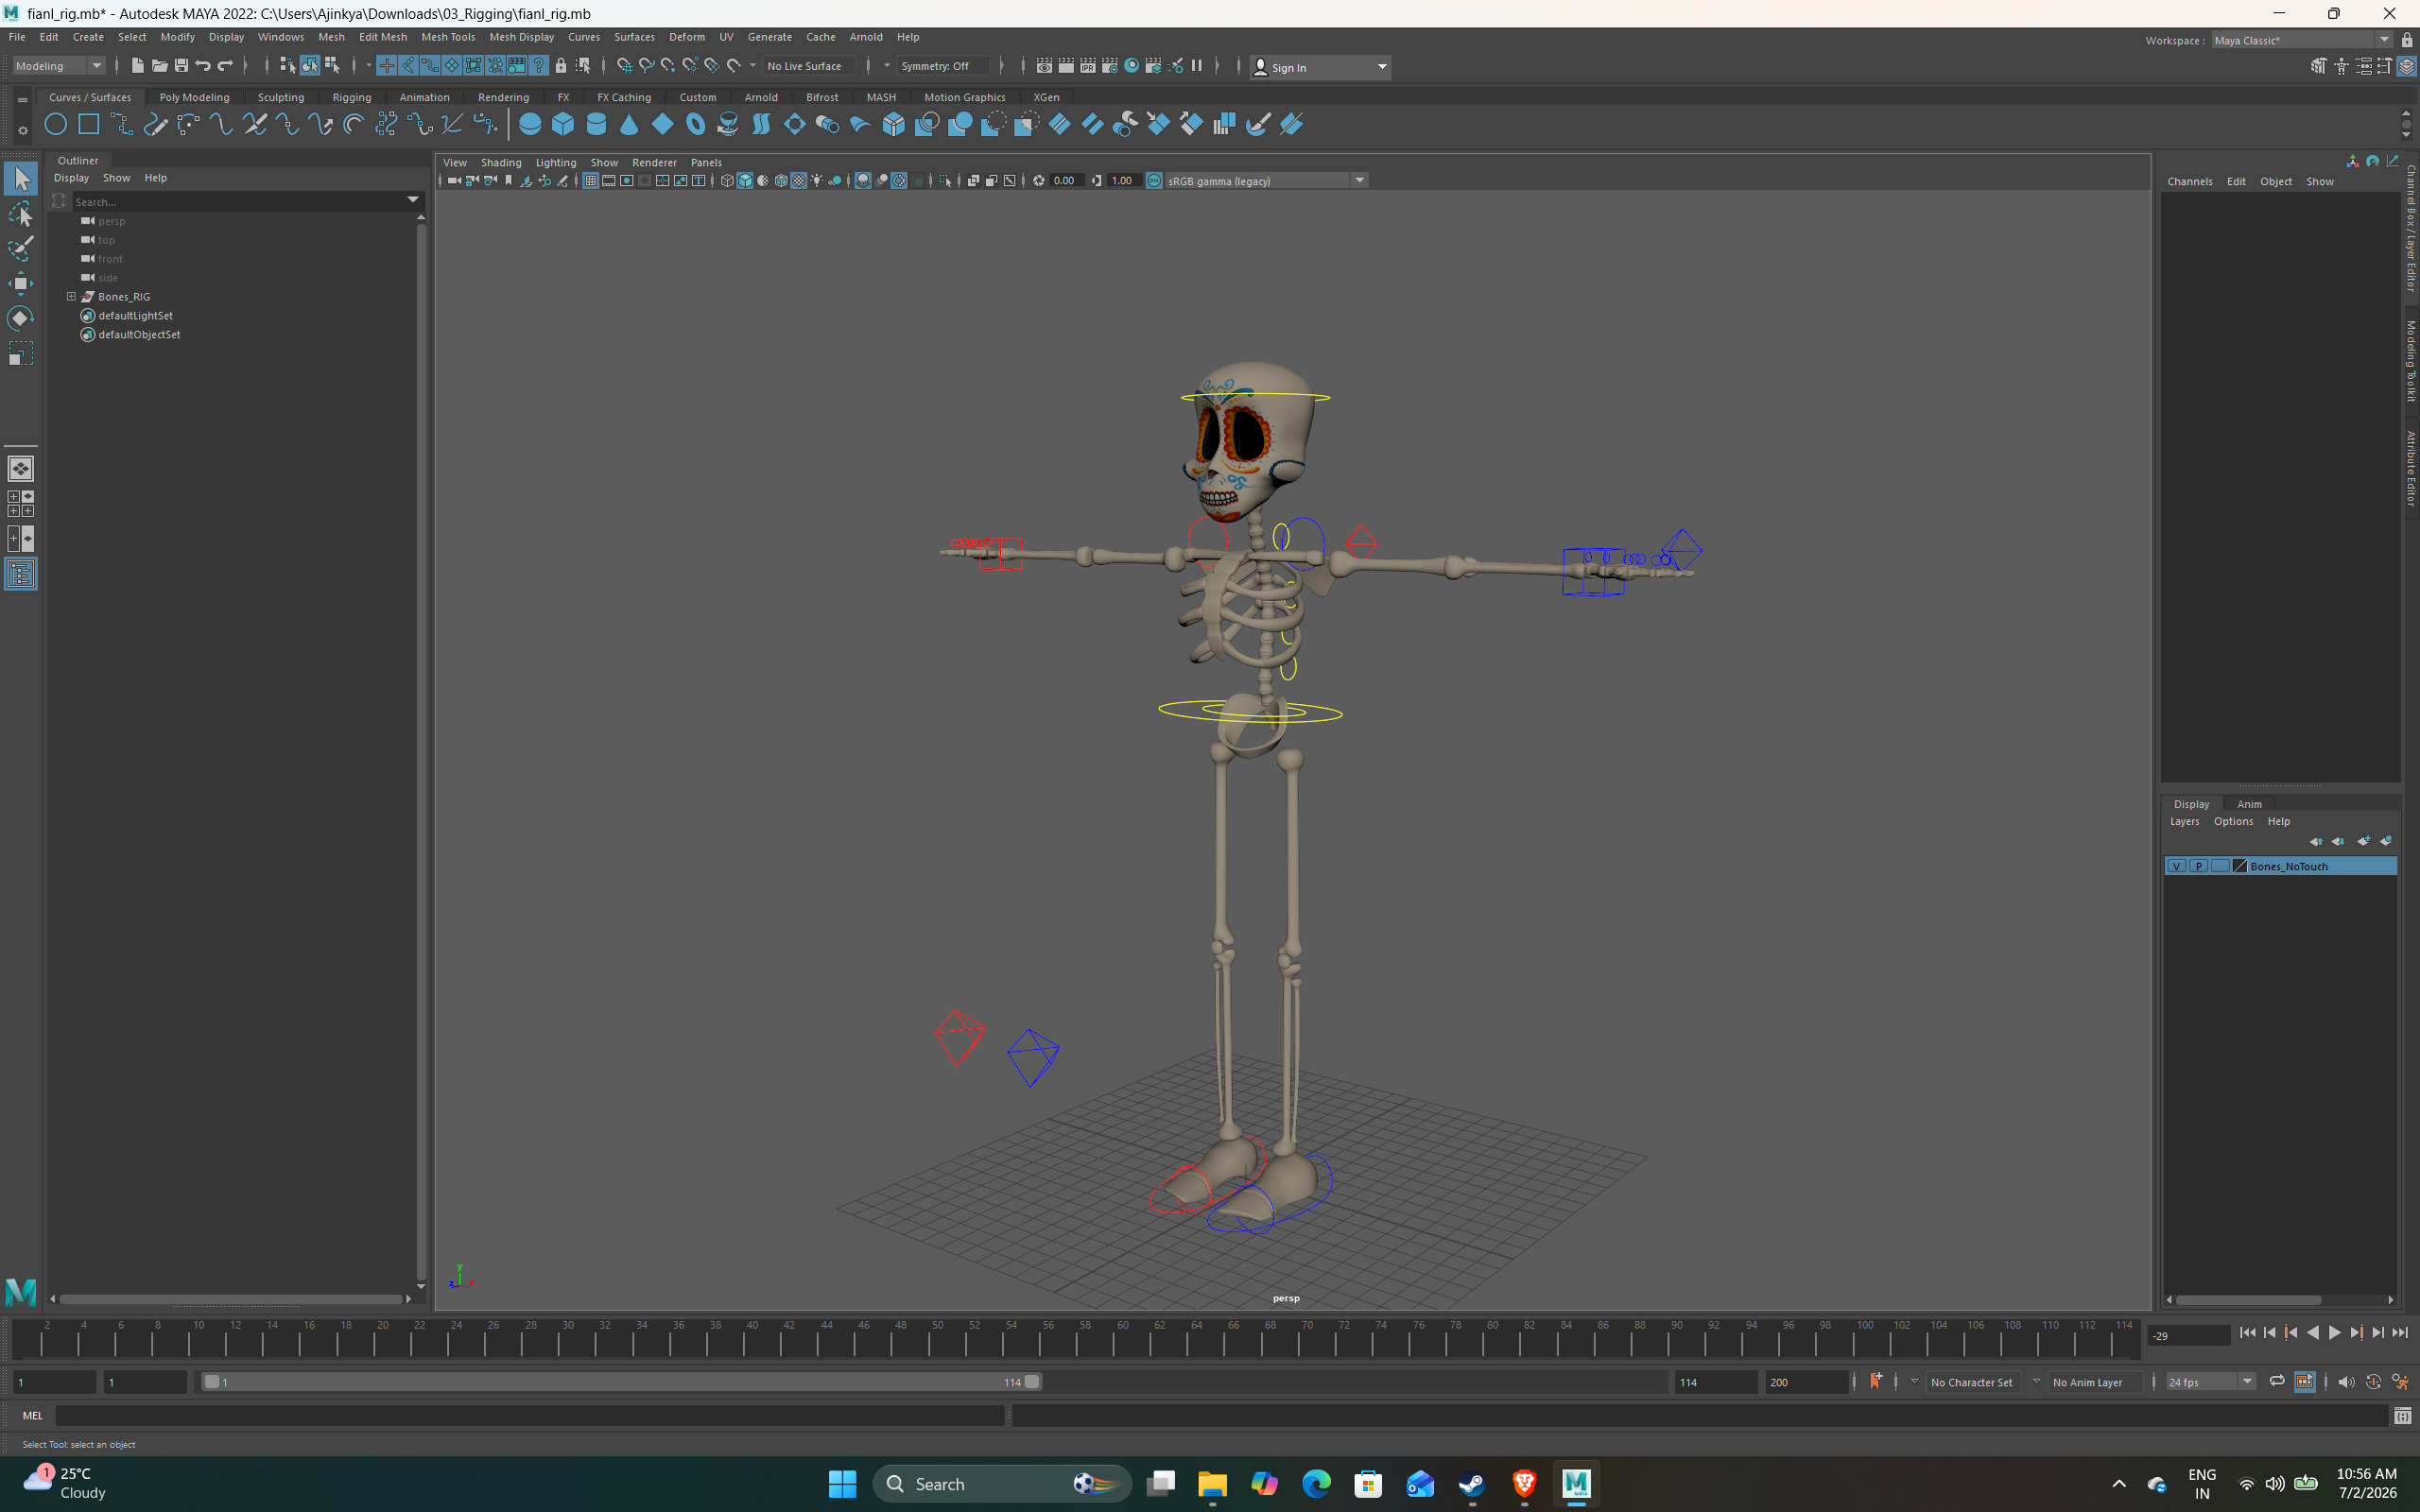The image size is (2420, 1512).
Task: Go to start of playback range
Action: 2247,1332
